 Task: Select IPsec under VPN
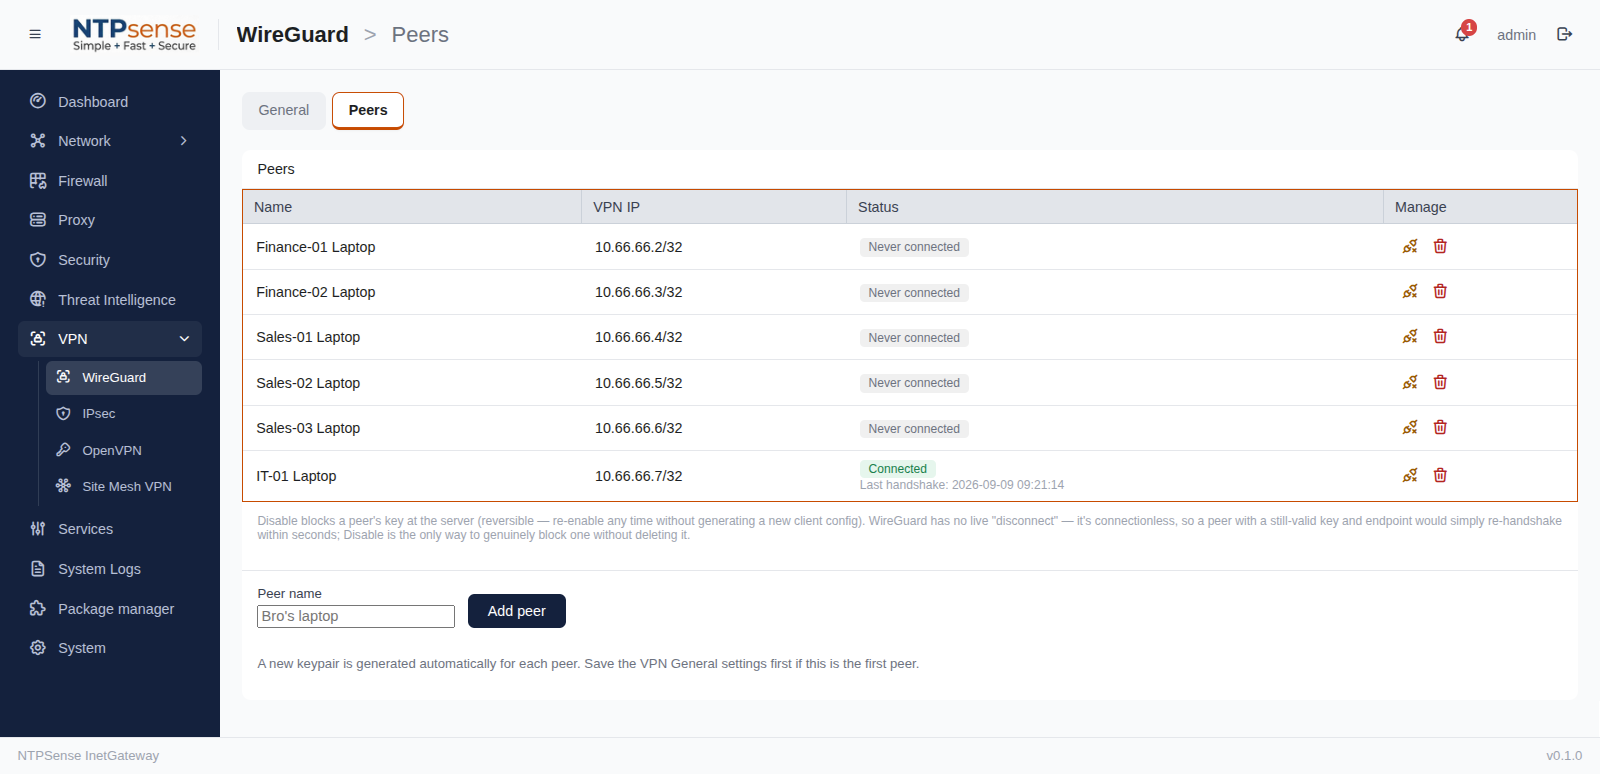coord(124,414)
